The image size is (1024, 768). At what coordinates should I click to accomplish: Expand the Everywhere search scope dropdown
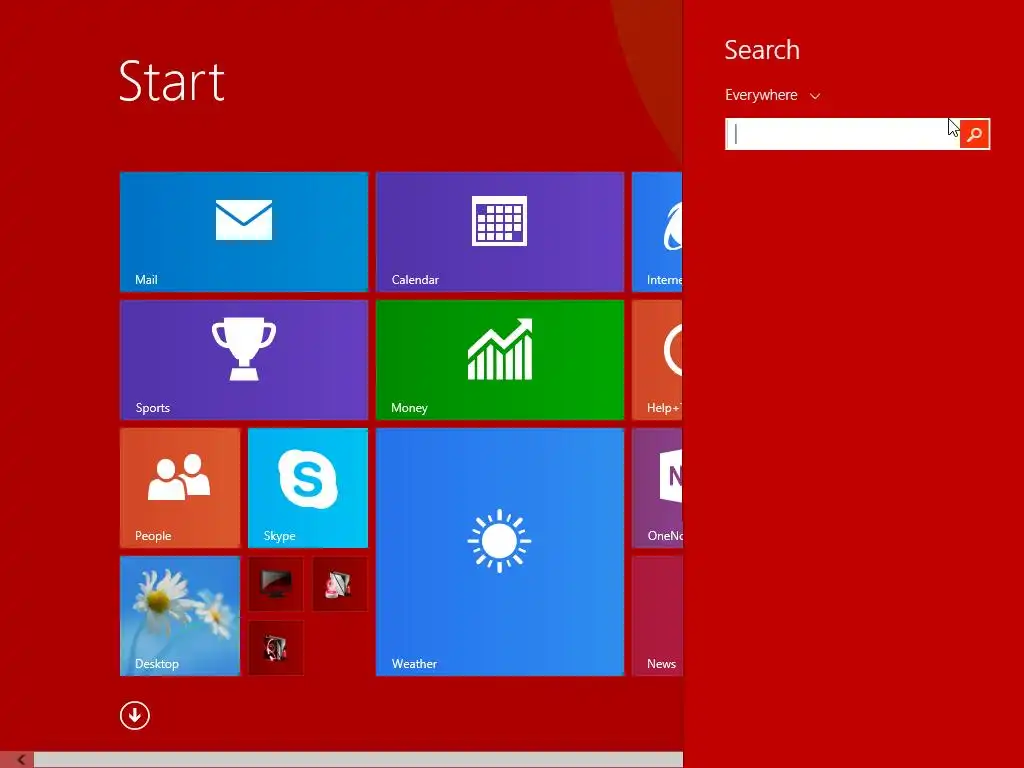point(772,95)
